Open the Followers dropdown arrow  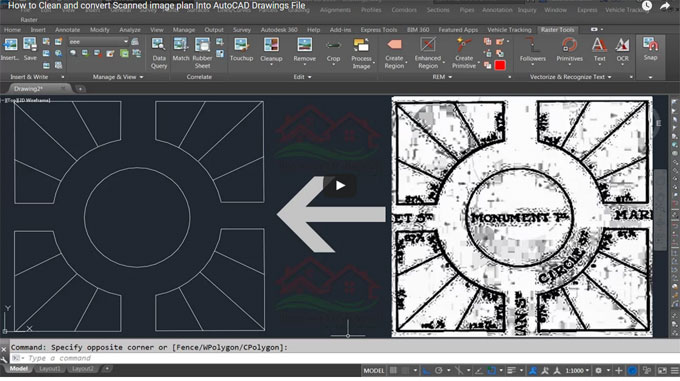point(532,65)
